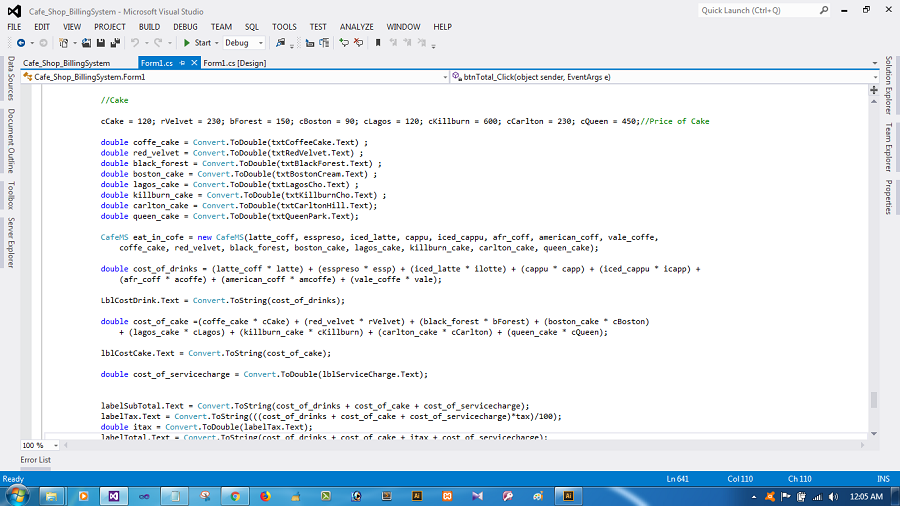The image size is (900, 506).
Task: Expand the Cafe_Shop_BillingSystem.Form1 class dropdown
Action: coord(444,77)
